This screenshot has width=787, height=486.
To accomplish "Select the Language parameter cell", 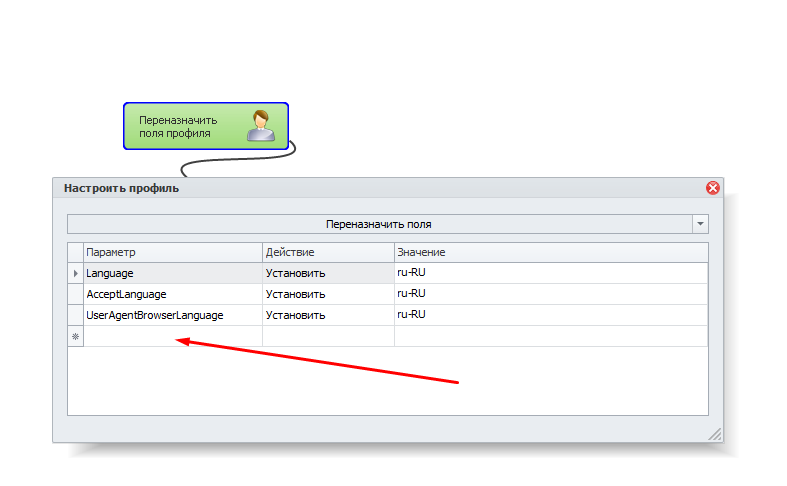I will (173, 273).
